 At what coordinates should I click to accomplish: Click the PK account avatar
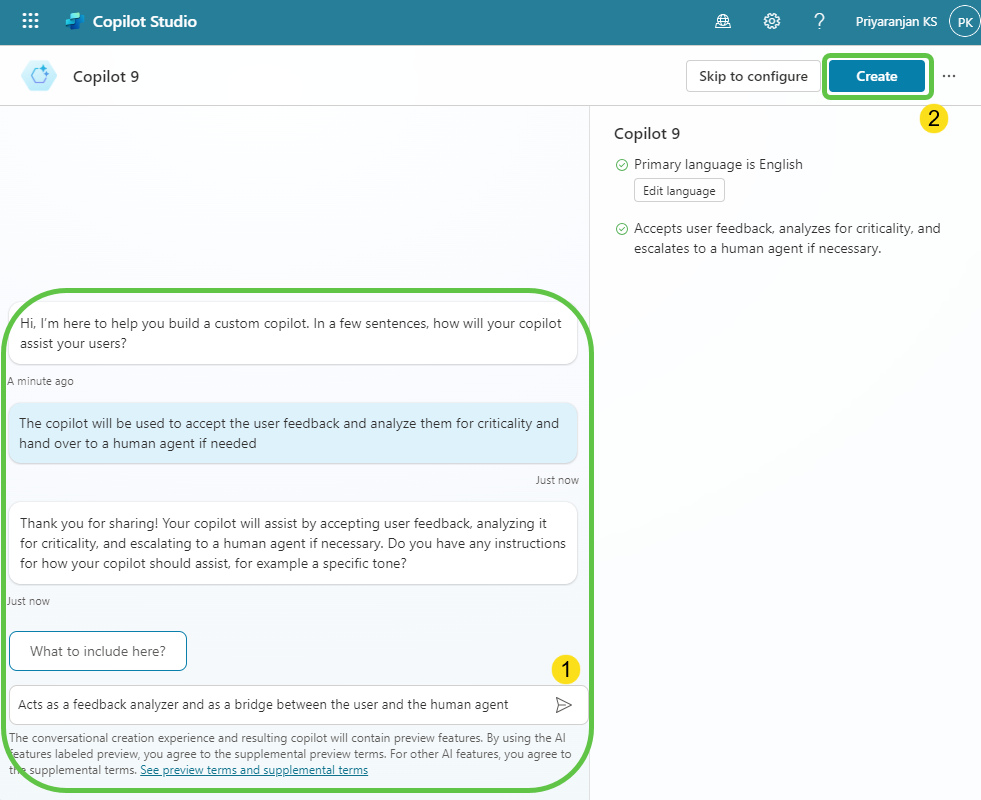964,22
